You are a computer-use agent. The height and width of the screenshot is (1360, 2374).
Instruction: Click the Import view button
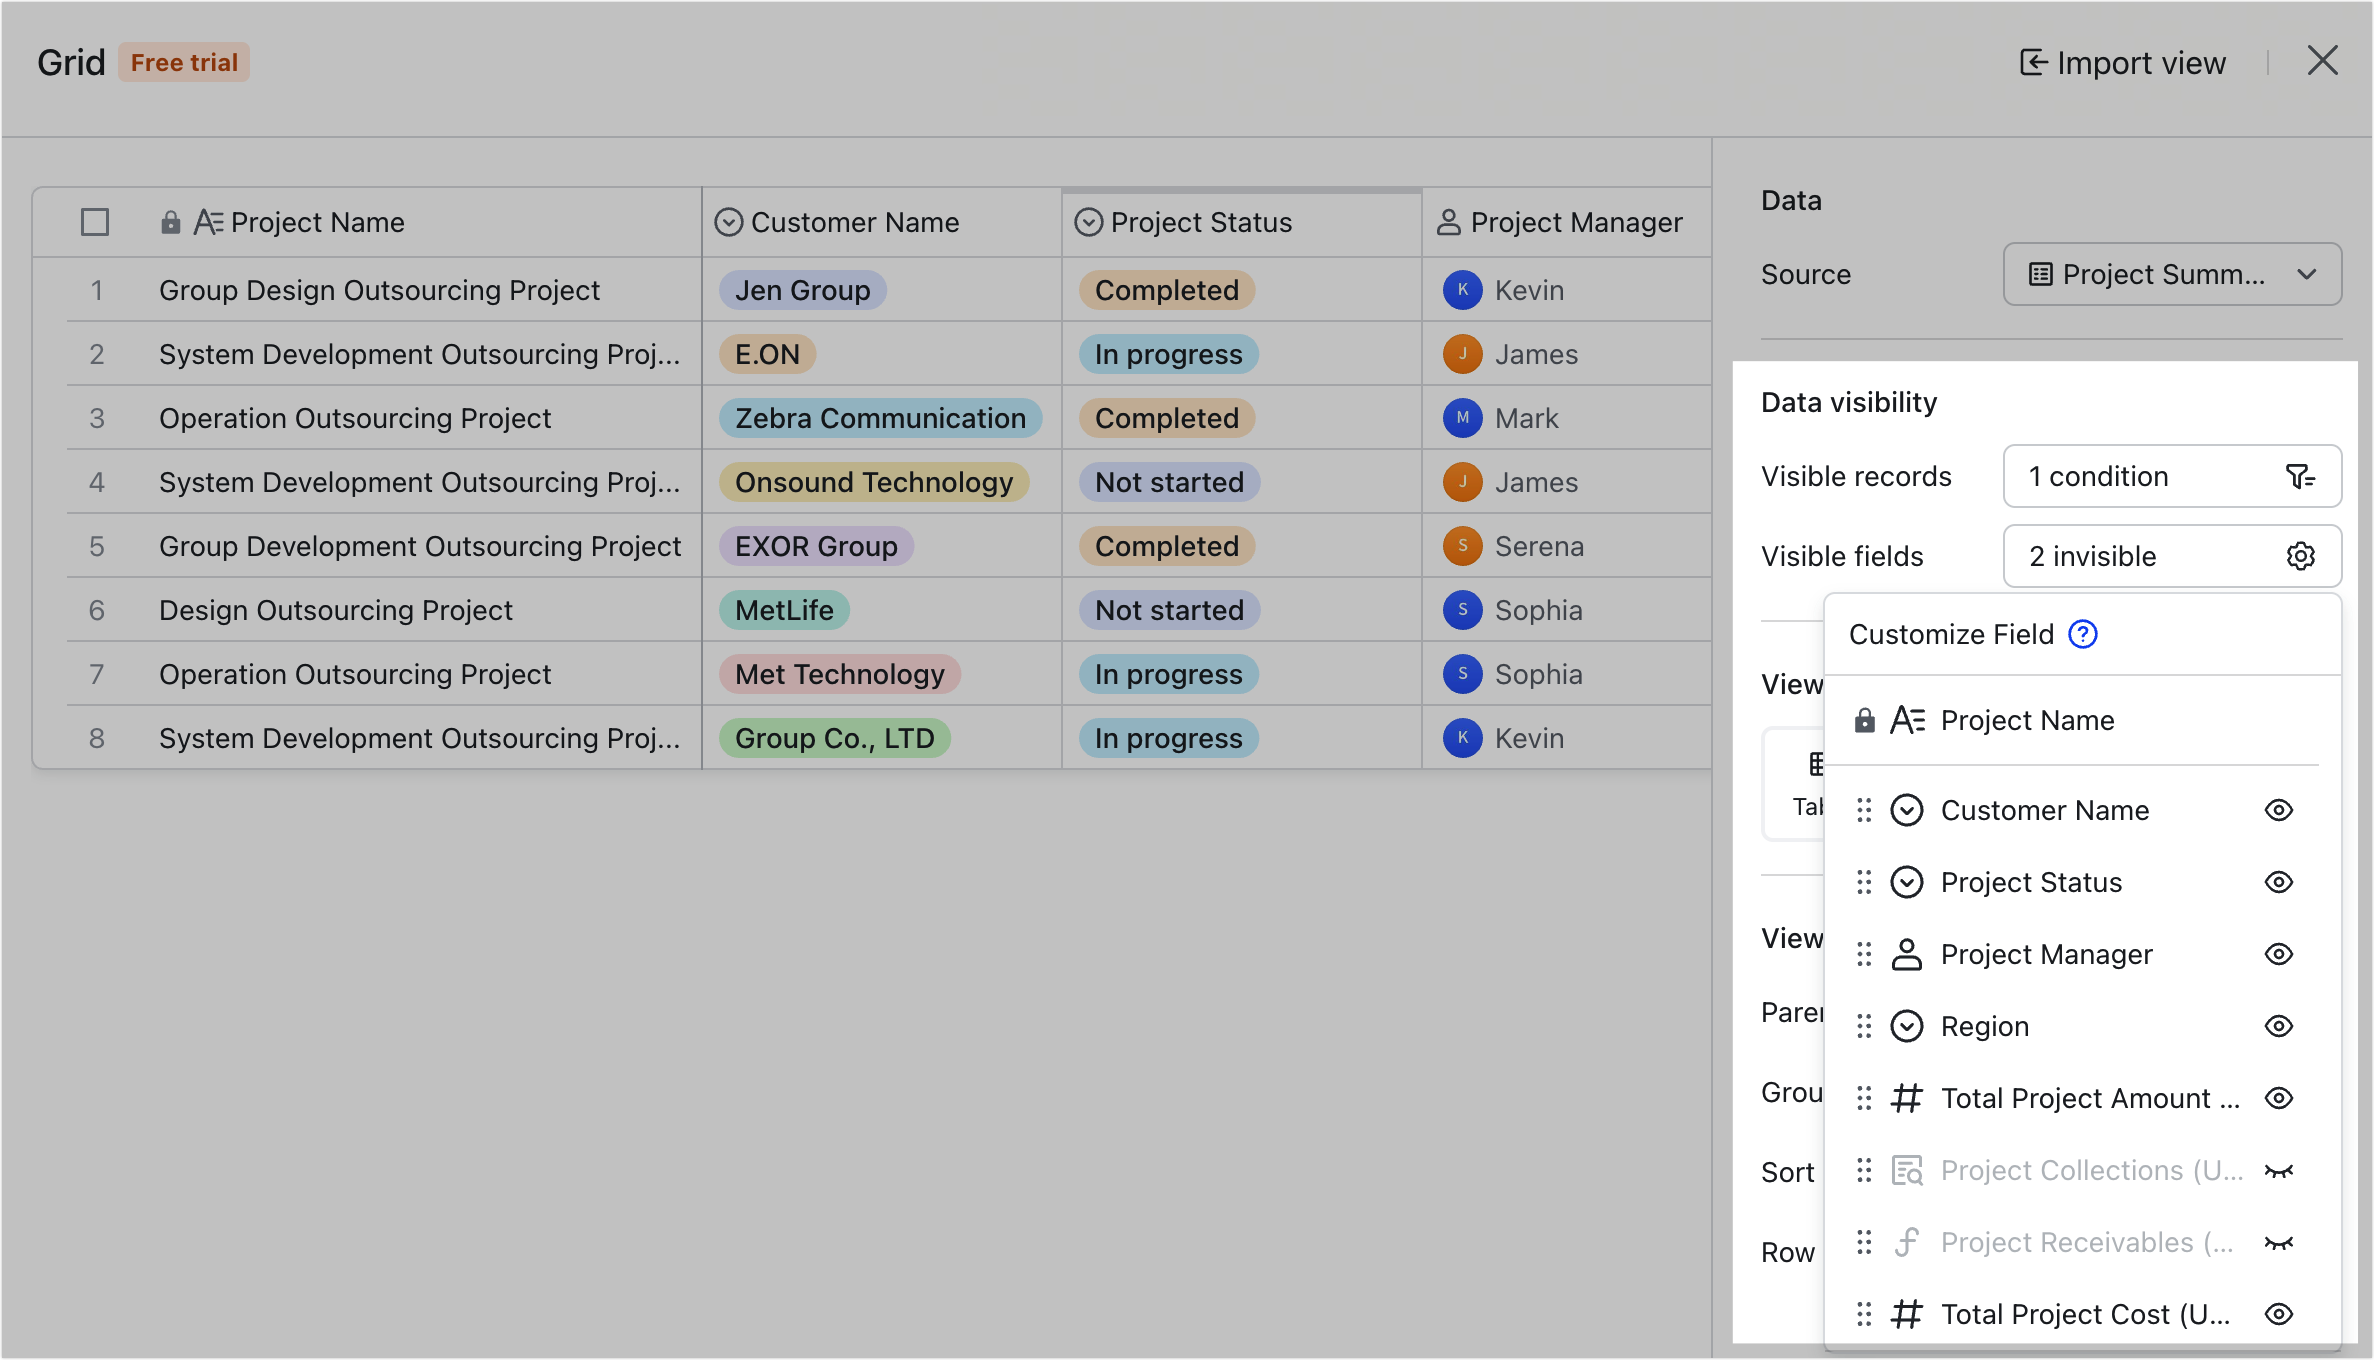point(2121,62)
